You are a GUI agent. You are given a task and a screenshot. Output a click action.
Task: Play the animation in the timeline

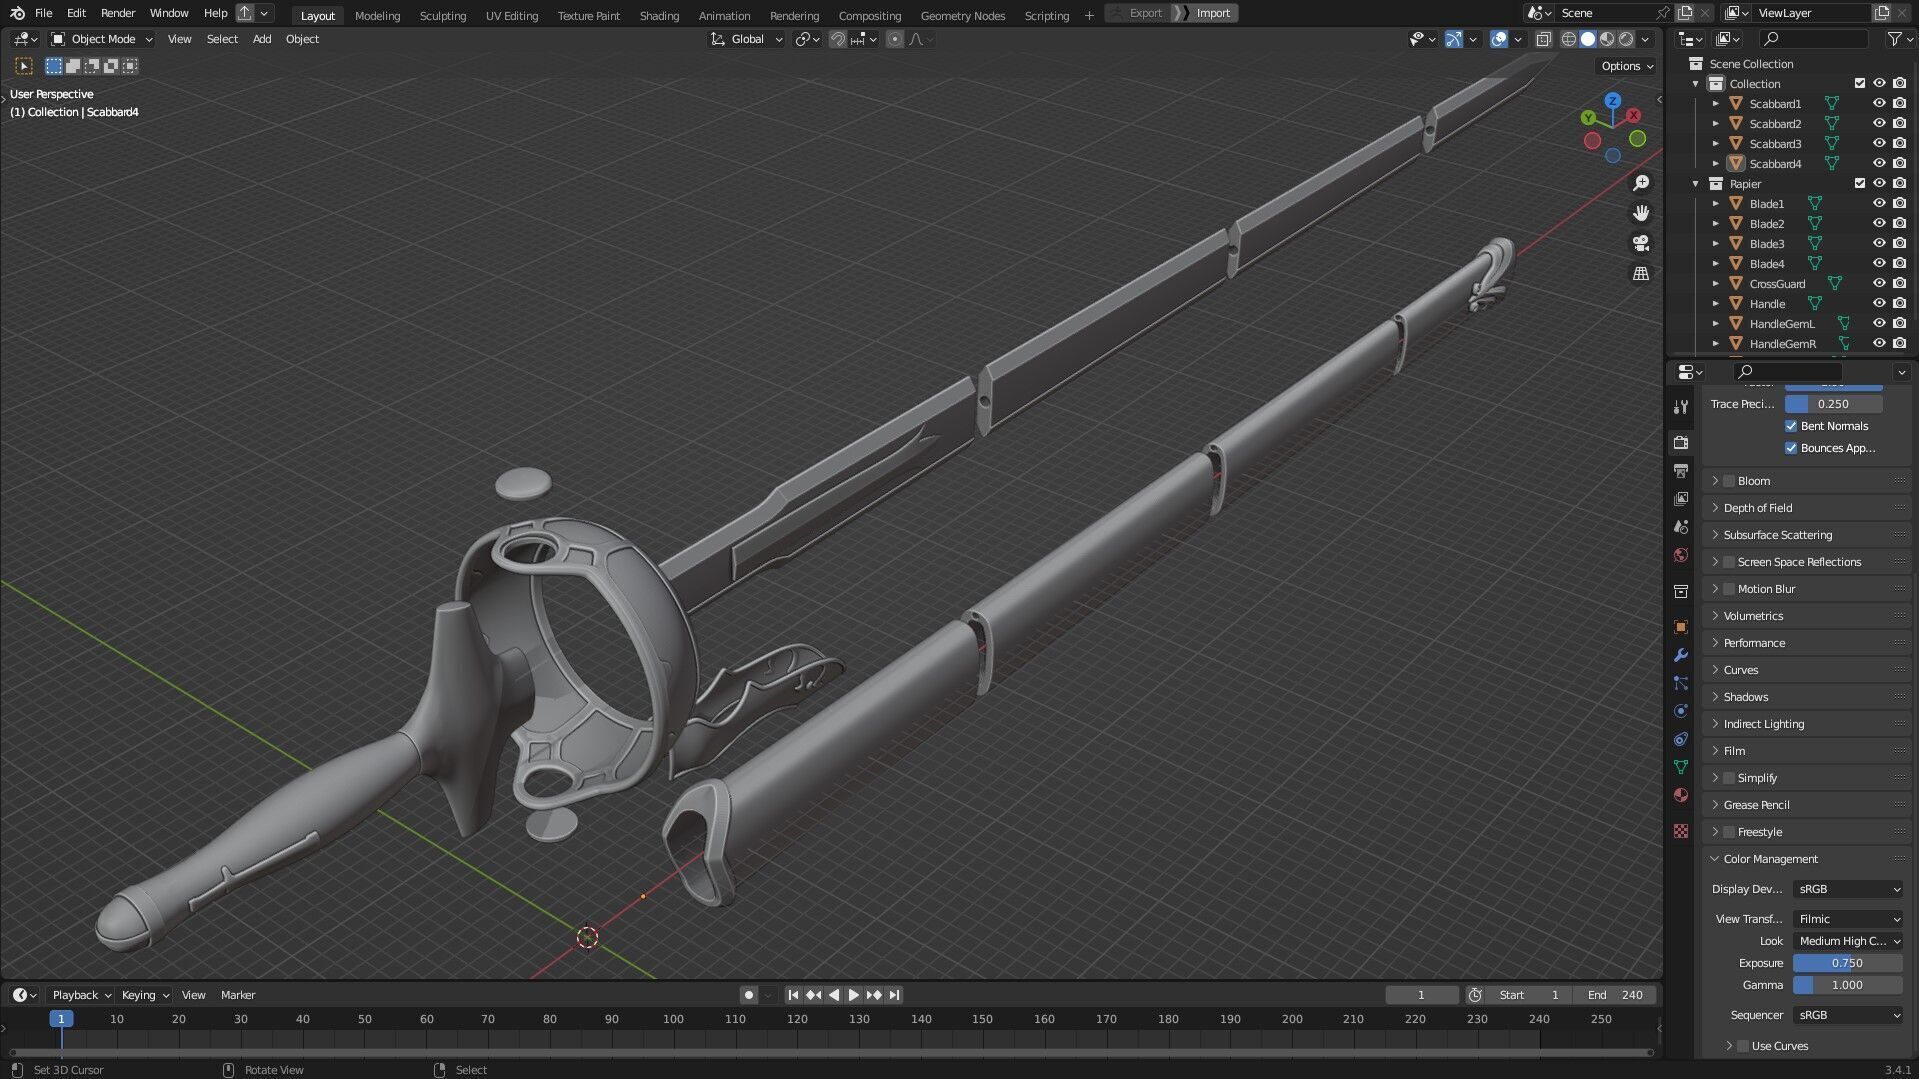coord(854,995)
